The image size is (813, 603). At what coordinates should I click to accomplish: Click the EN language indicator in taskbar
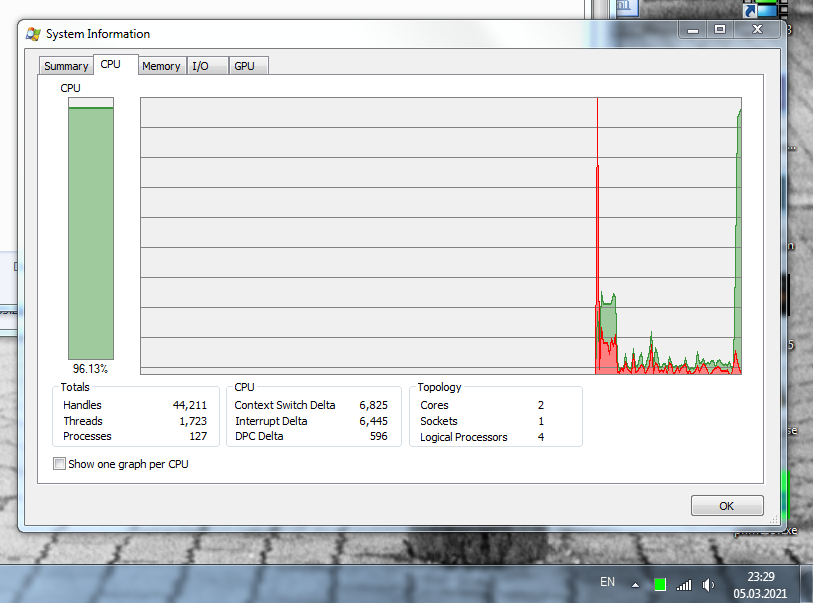point(607,582)
